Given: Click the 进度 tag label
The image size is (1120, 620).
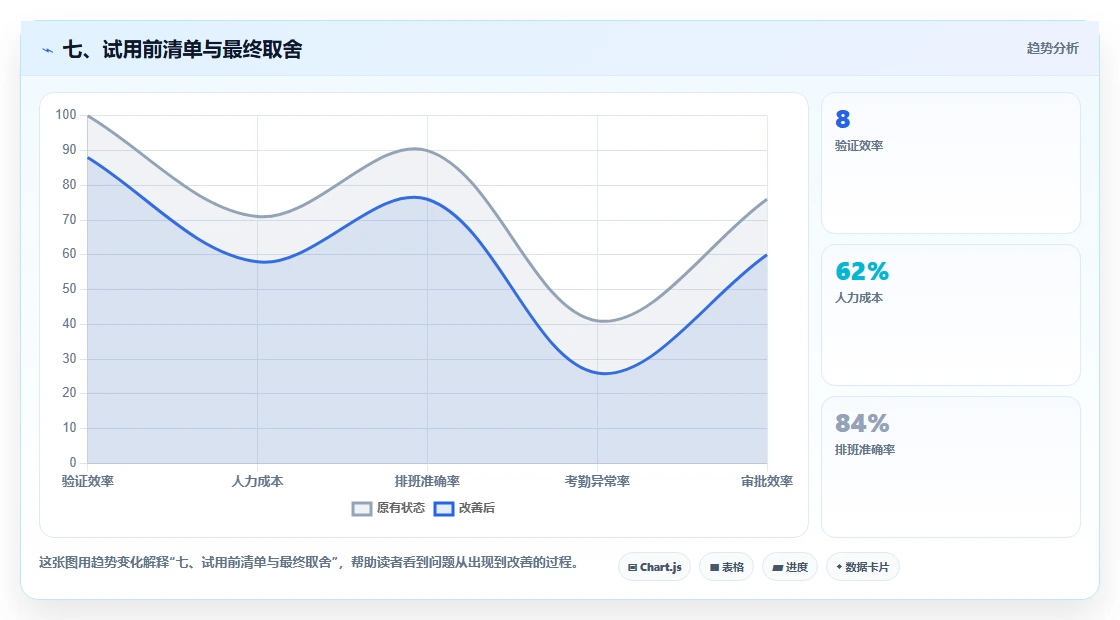Looking at the screenshot, I should click(x=796, y=567).
